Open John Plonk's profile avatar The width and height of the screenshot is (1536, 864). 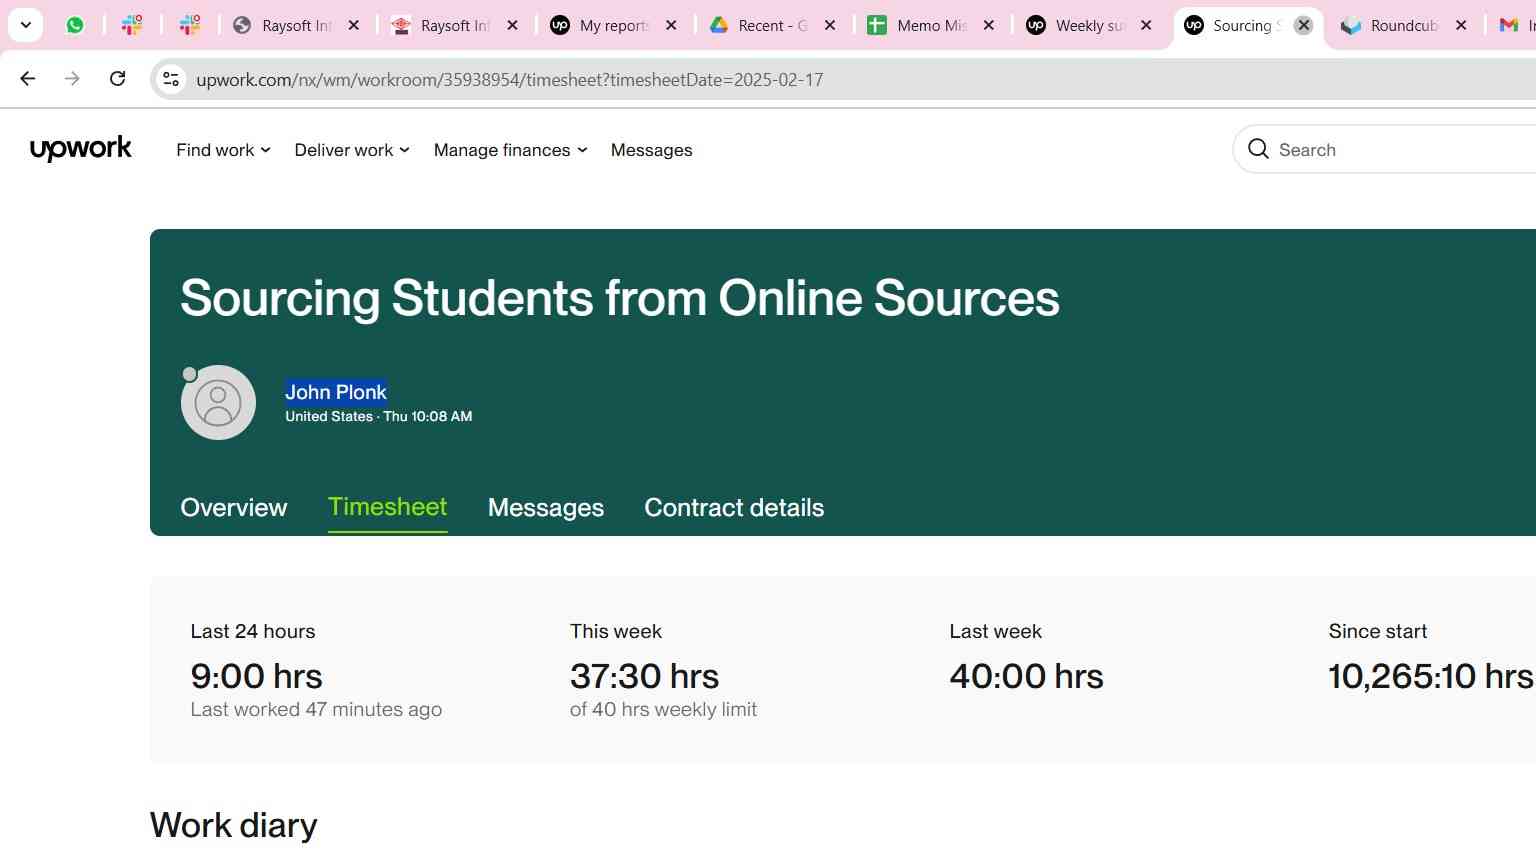point(218,402)
